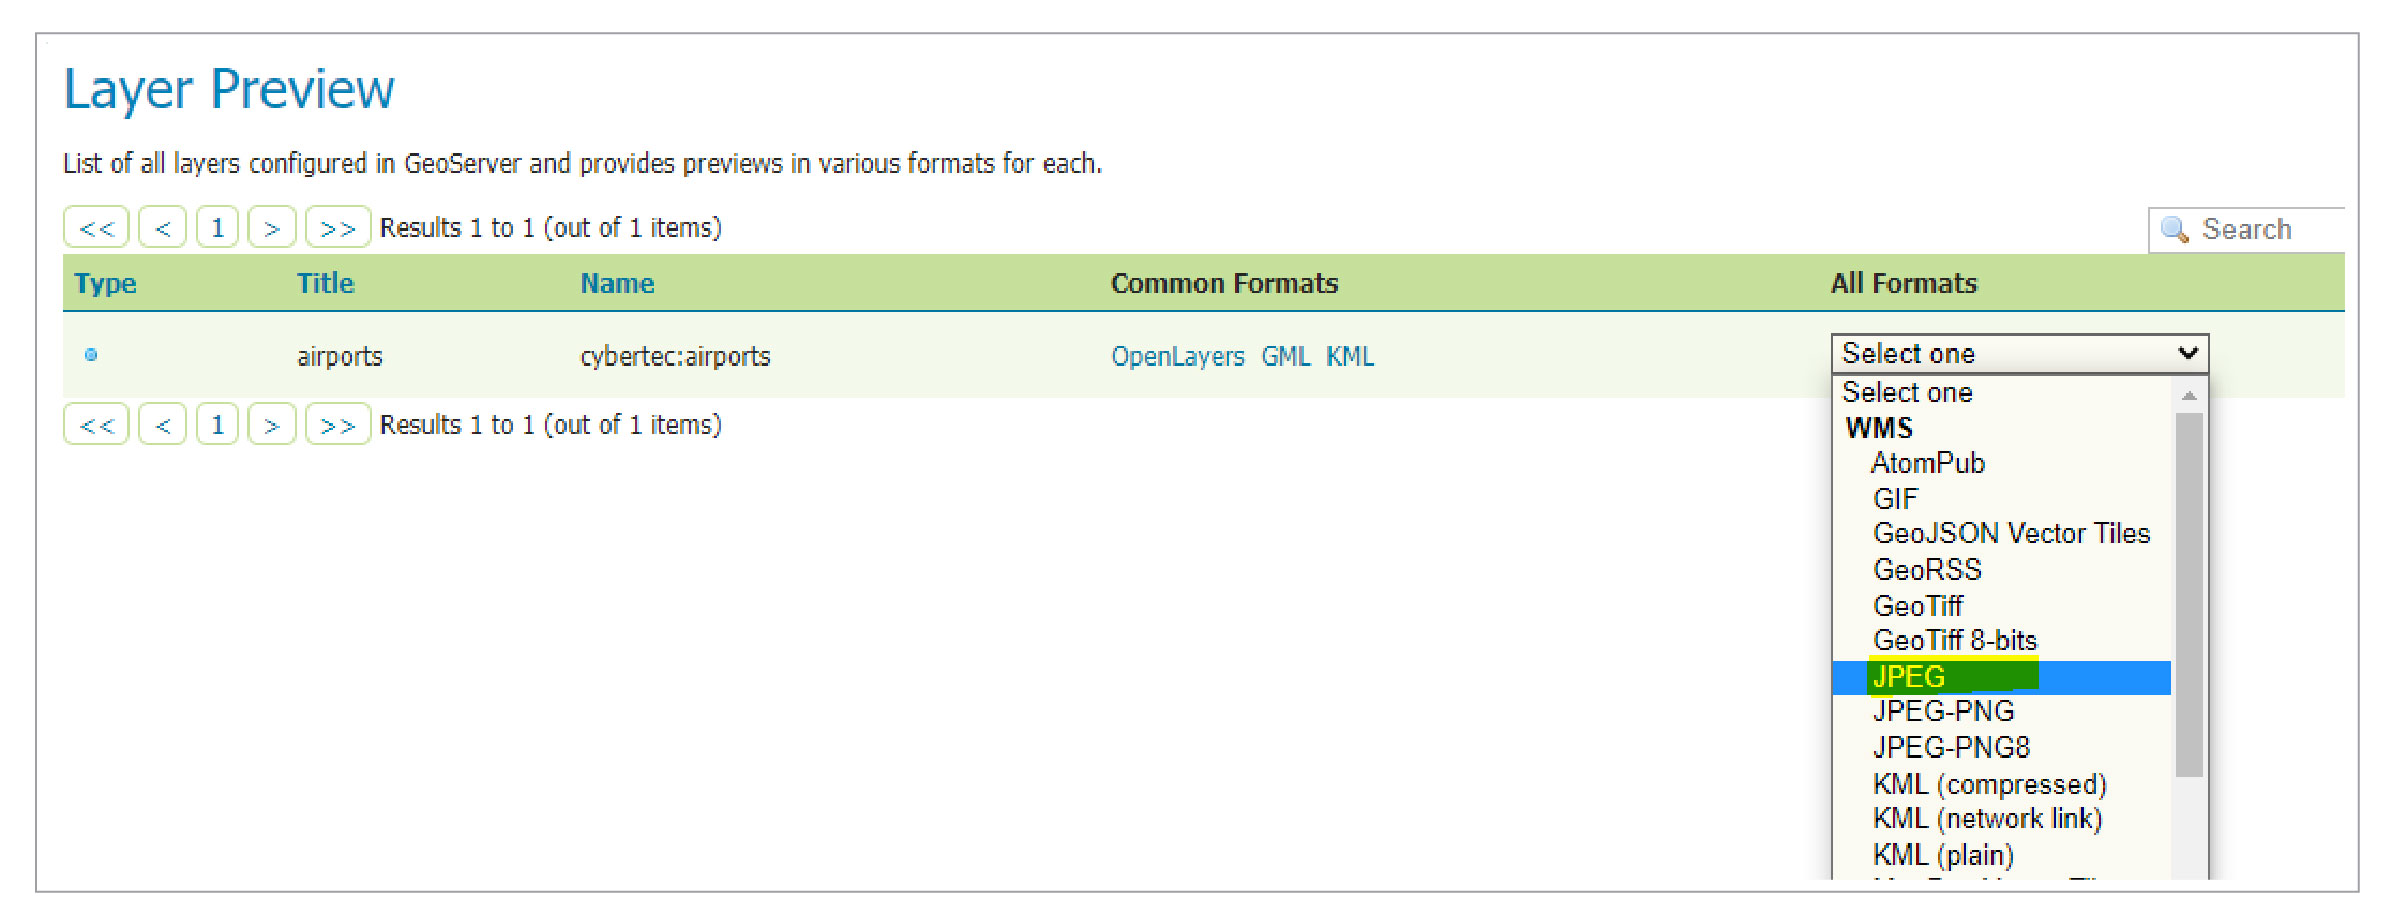2388x917 pixels.
Task: Go to first page in top pager
Action: 96,228
